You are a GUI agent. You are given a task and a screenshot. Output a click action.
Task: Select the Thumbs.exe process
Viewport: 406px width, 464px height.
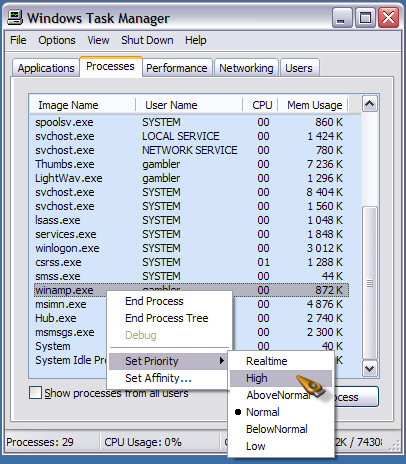[x=191, y=164]
